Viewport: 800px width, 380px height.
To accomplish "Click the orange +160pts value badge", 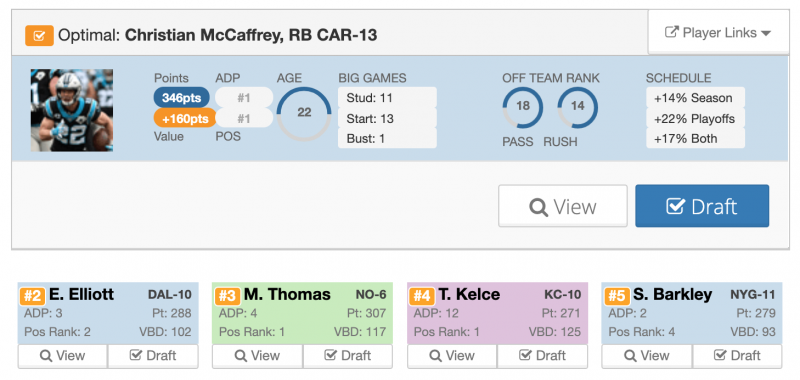I will point(185,118).
